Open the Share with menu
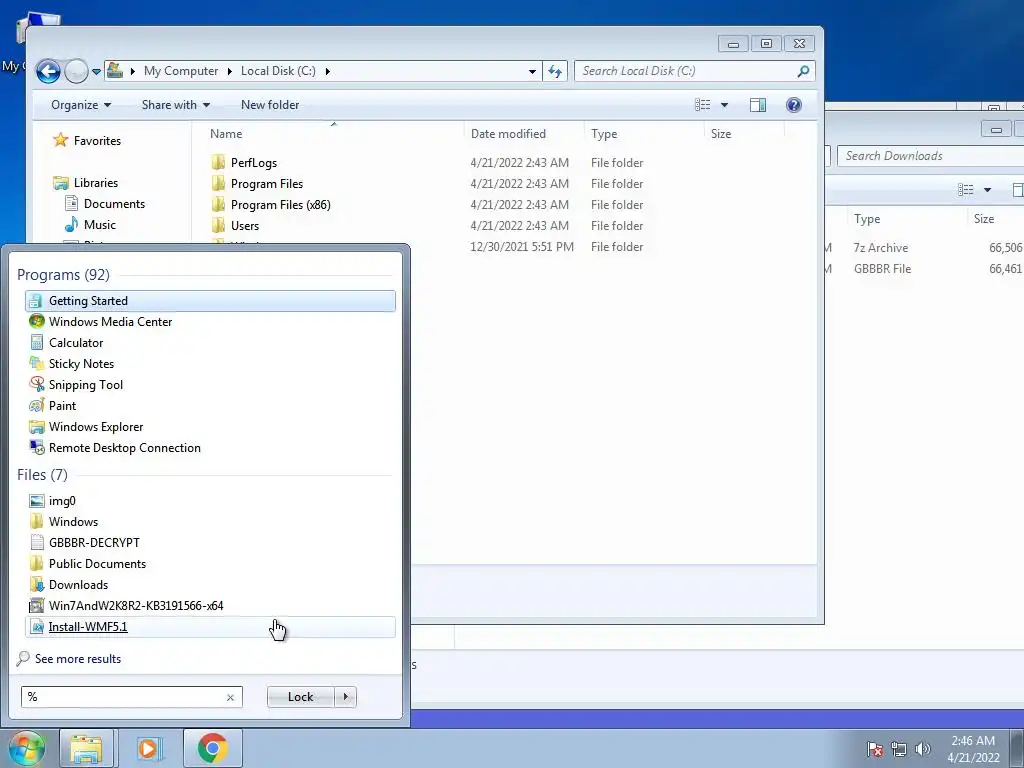 (x=176, y=104)
